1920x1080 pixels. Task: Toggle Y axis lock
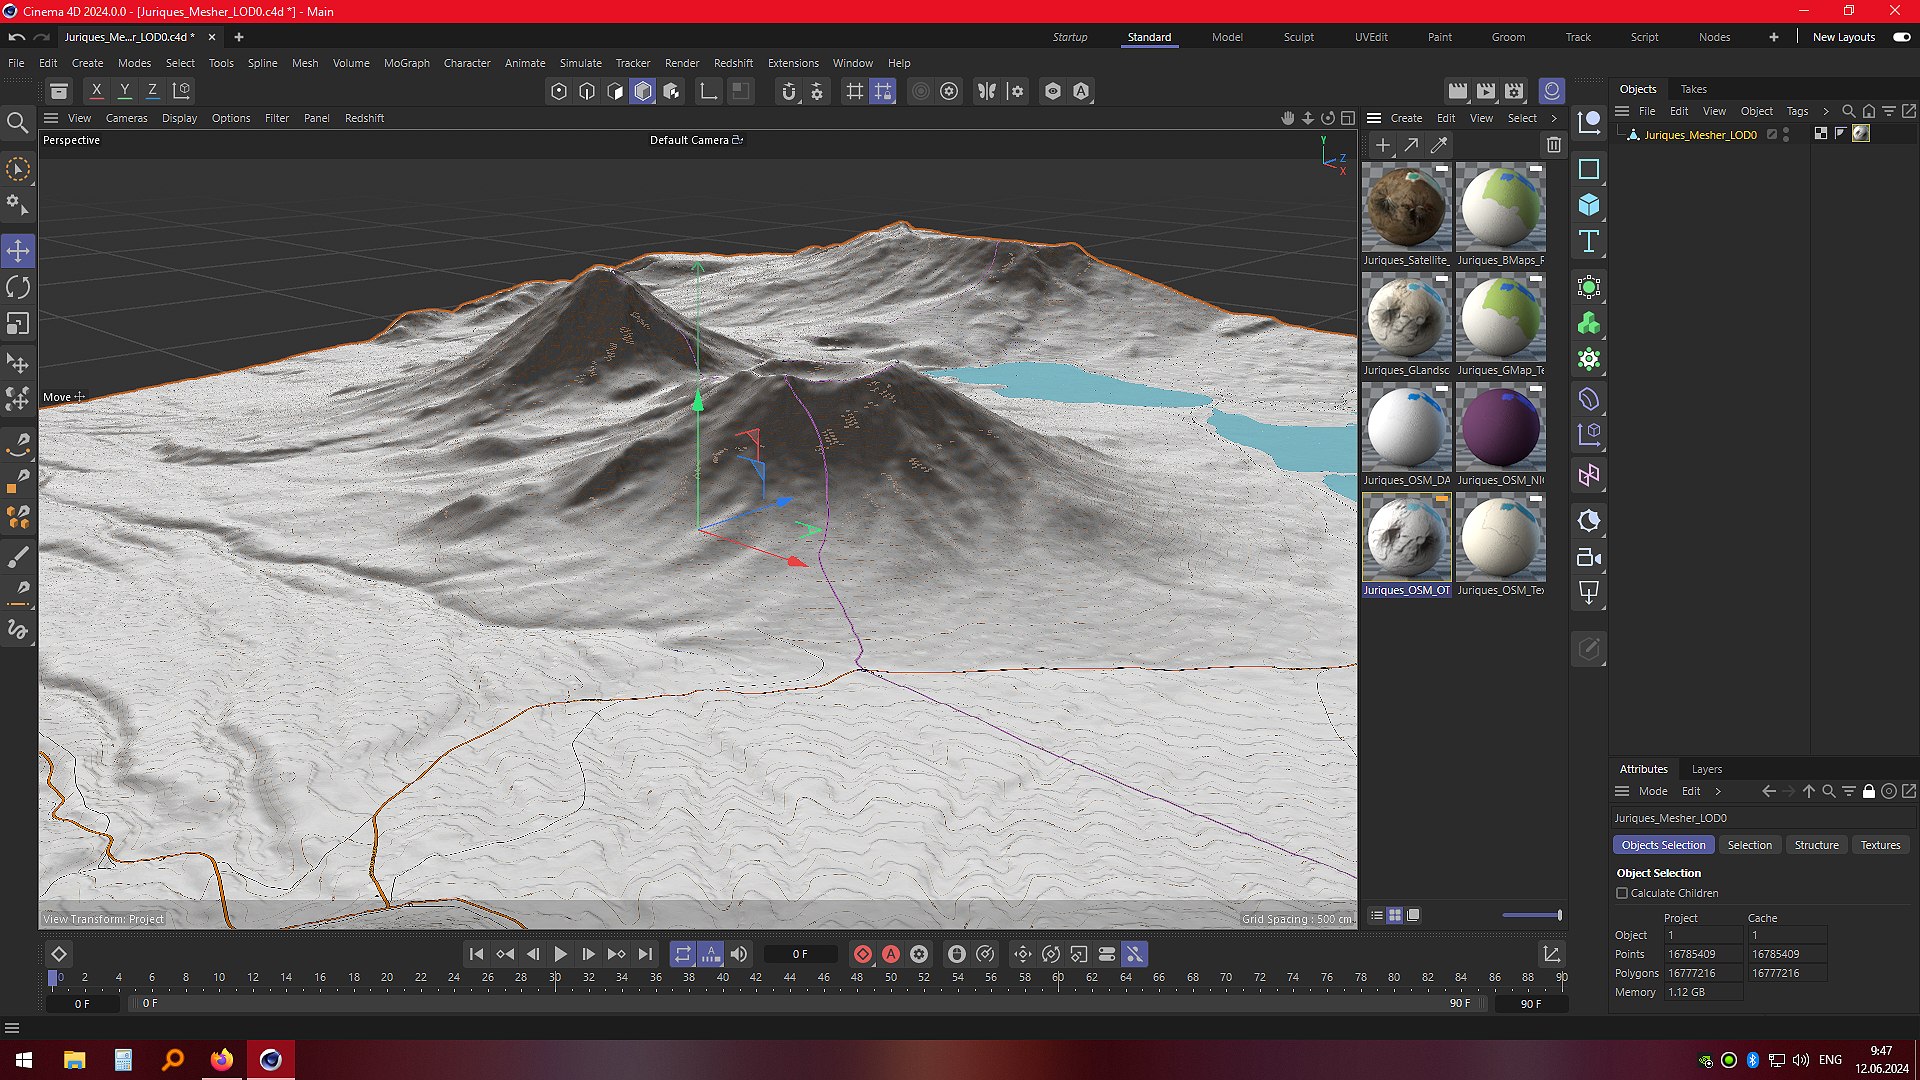pyautogui.click(x=125, y=90)
